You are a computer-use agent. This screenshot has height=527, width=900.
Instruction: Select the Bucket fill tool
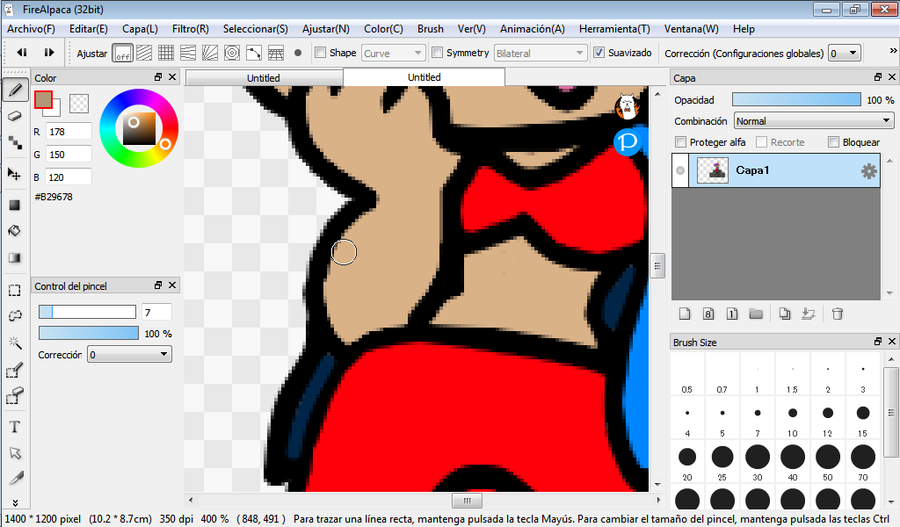click(15, 231)
